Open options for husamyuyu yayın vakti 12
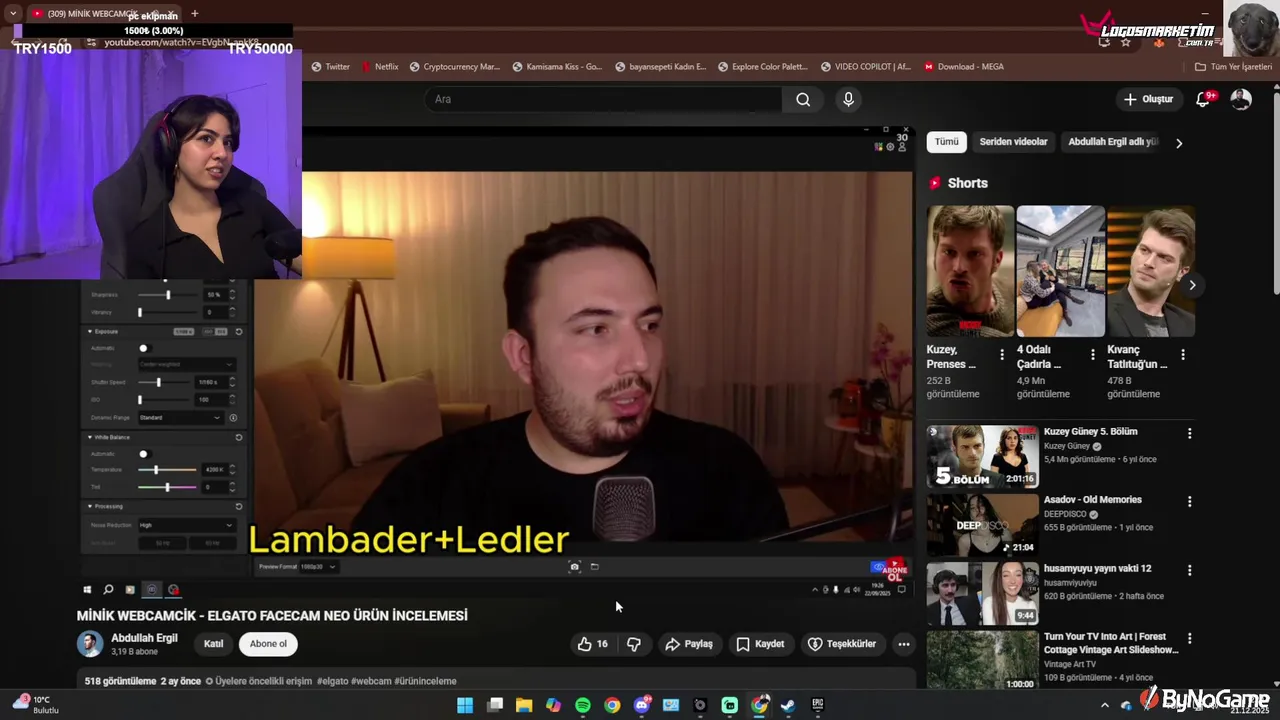This screenshot has height=720, width=1280. coord(1189,570)
